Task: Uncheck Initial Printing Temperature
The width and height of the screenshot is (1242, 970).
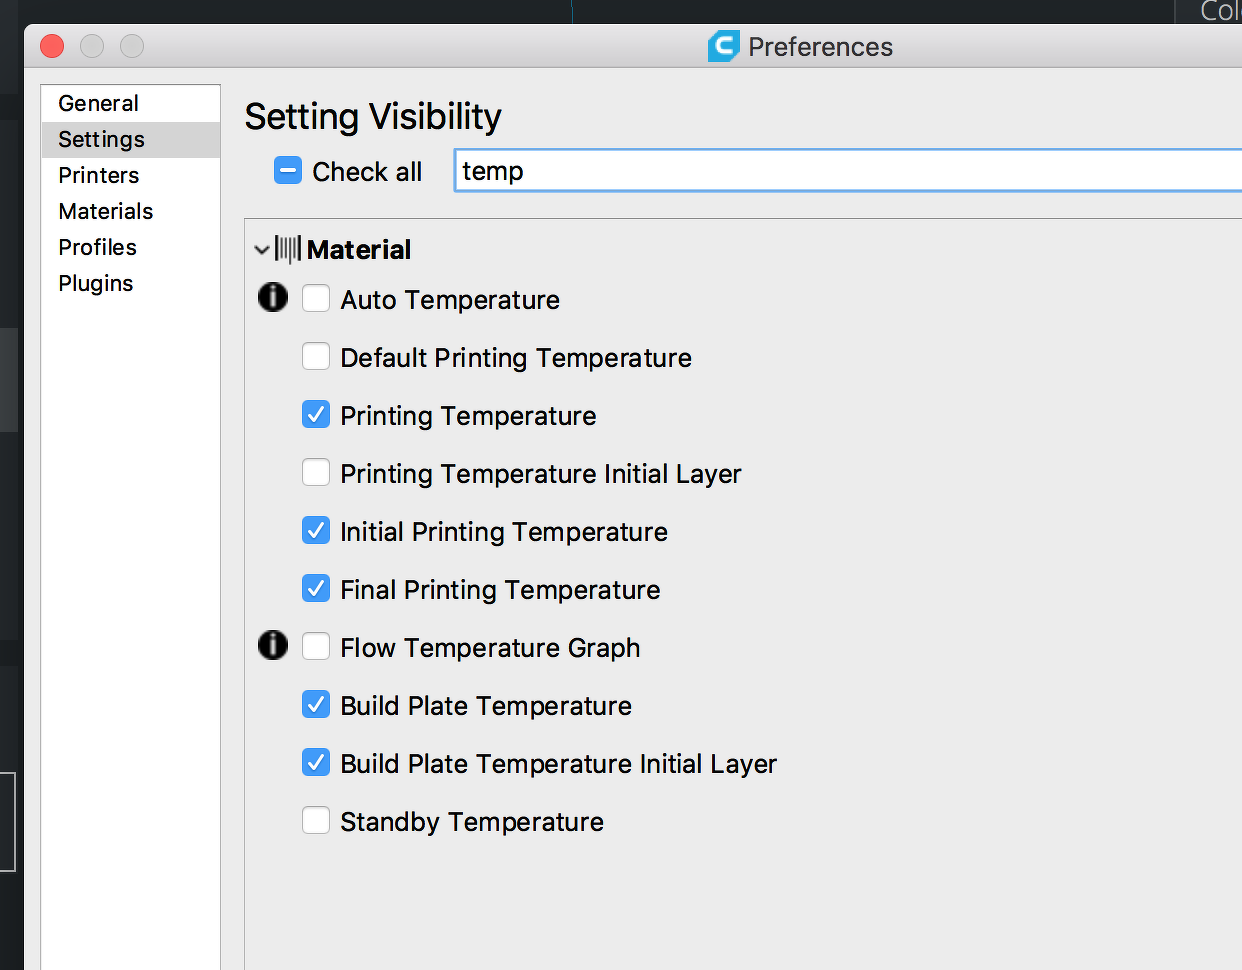Action: (x=316, y=530)
